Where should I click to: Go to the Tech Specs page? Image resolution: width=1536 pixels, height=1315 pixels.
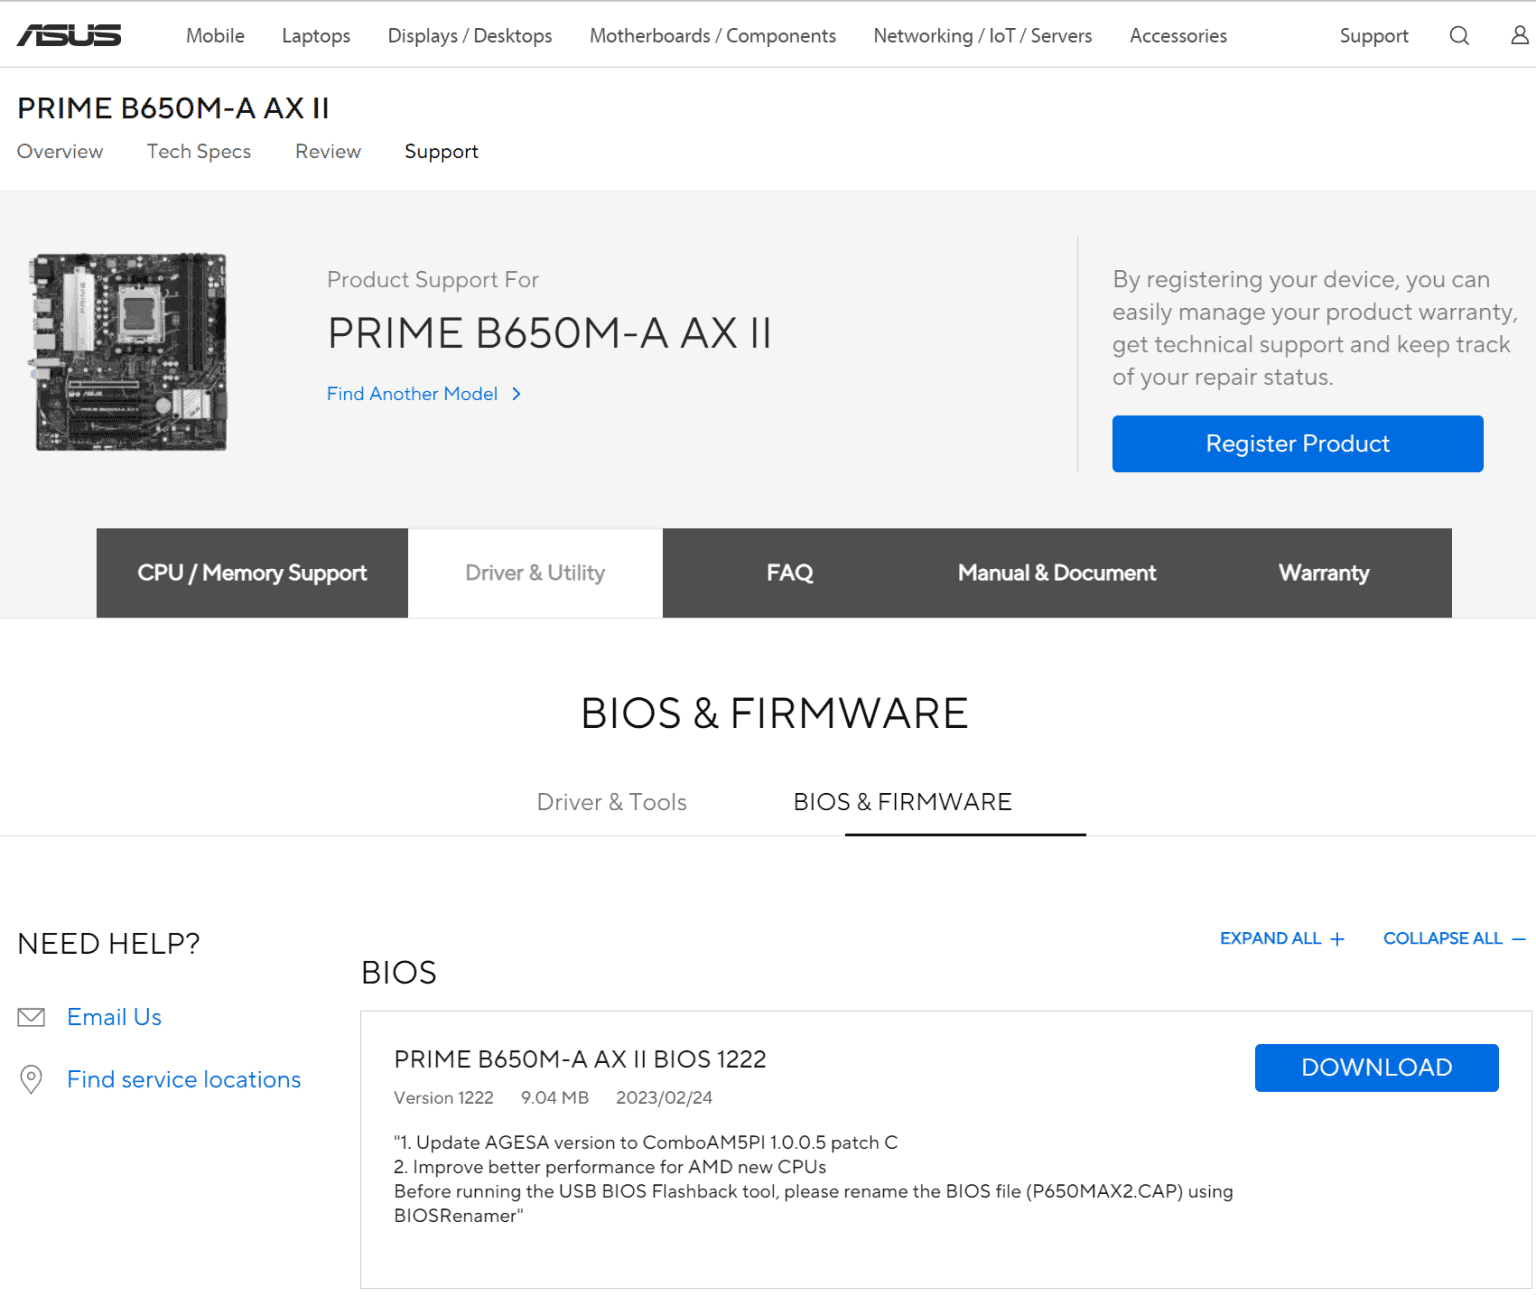click(199, 151)
